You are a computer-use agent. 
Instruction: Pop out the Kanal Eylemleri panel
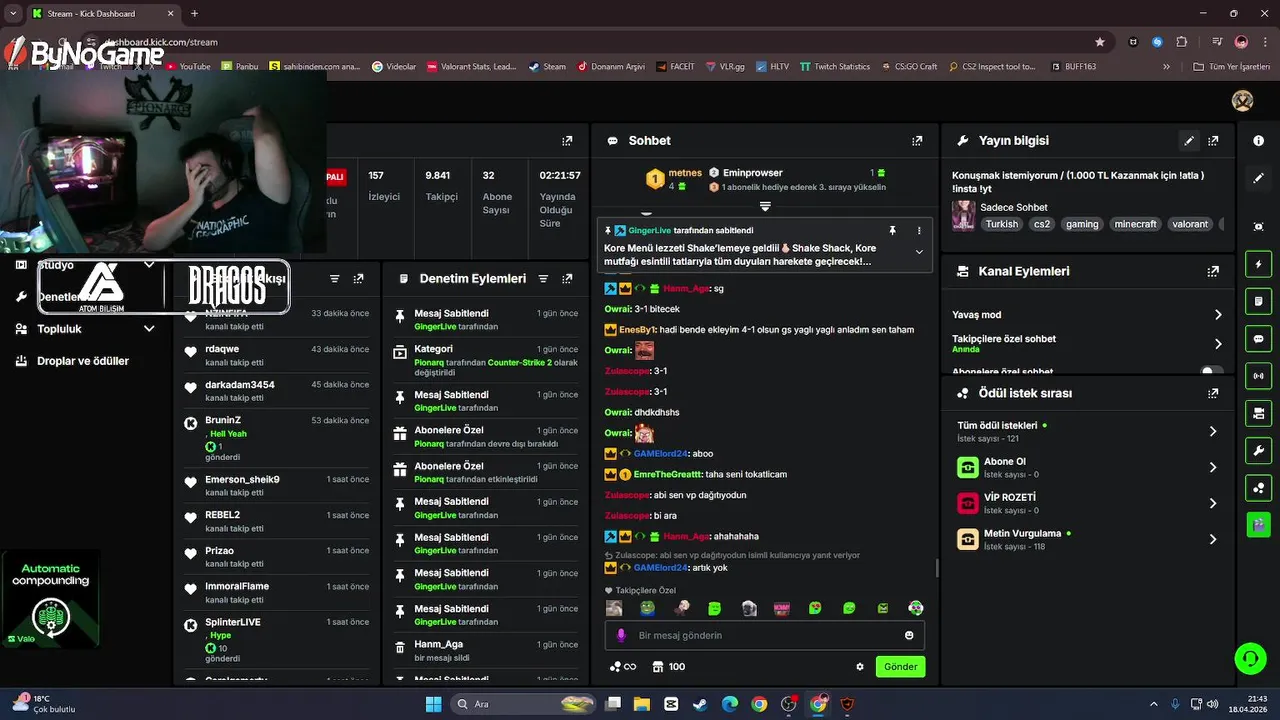tap(1213, 271)
